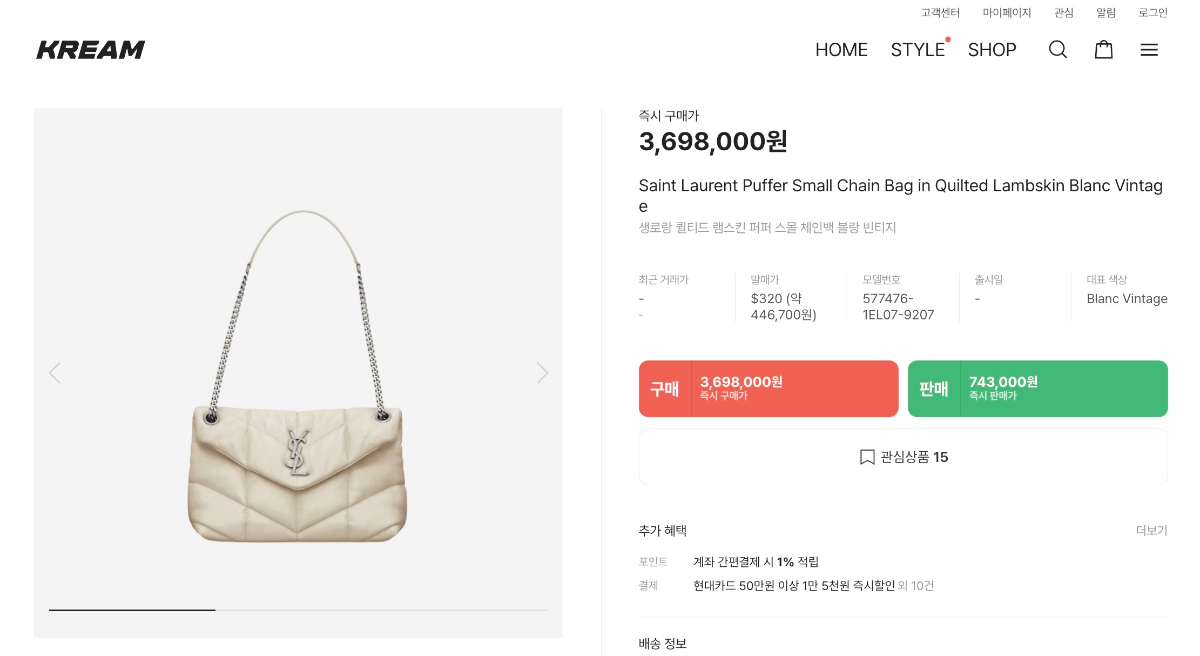
Task: Go to the HOME menu
Action: click(841, 50)
